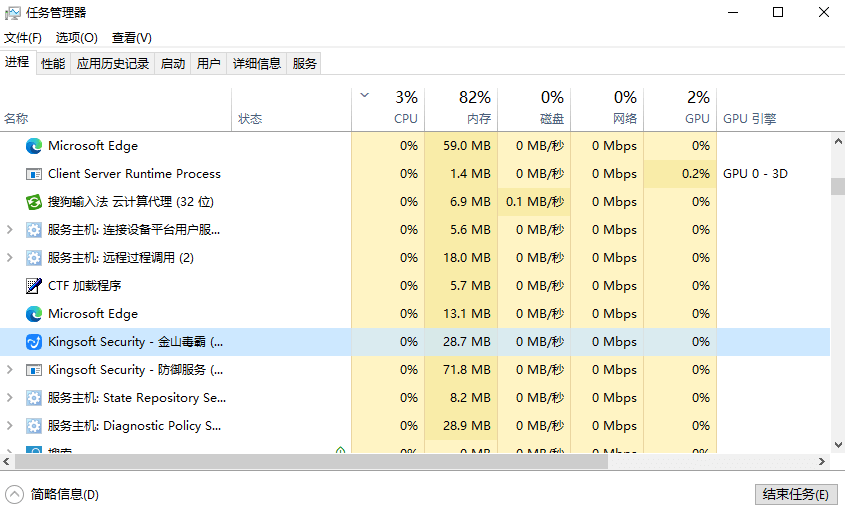Click the vertical scrollbar down arrow
Viewport: 845px width, 519px height.
tap(837, 446)
